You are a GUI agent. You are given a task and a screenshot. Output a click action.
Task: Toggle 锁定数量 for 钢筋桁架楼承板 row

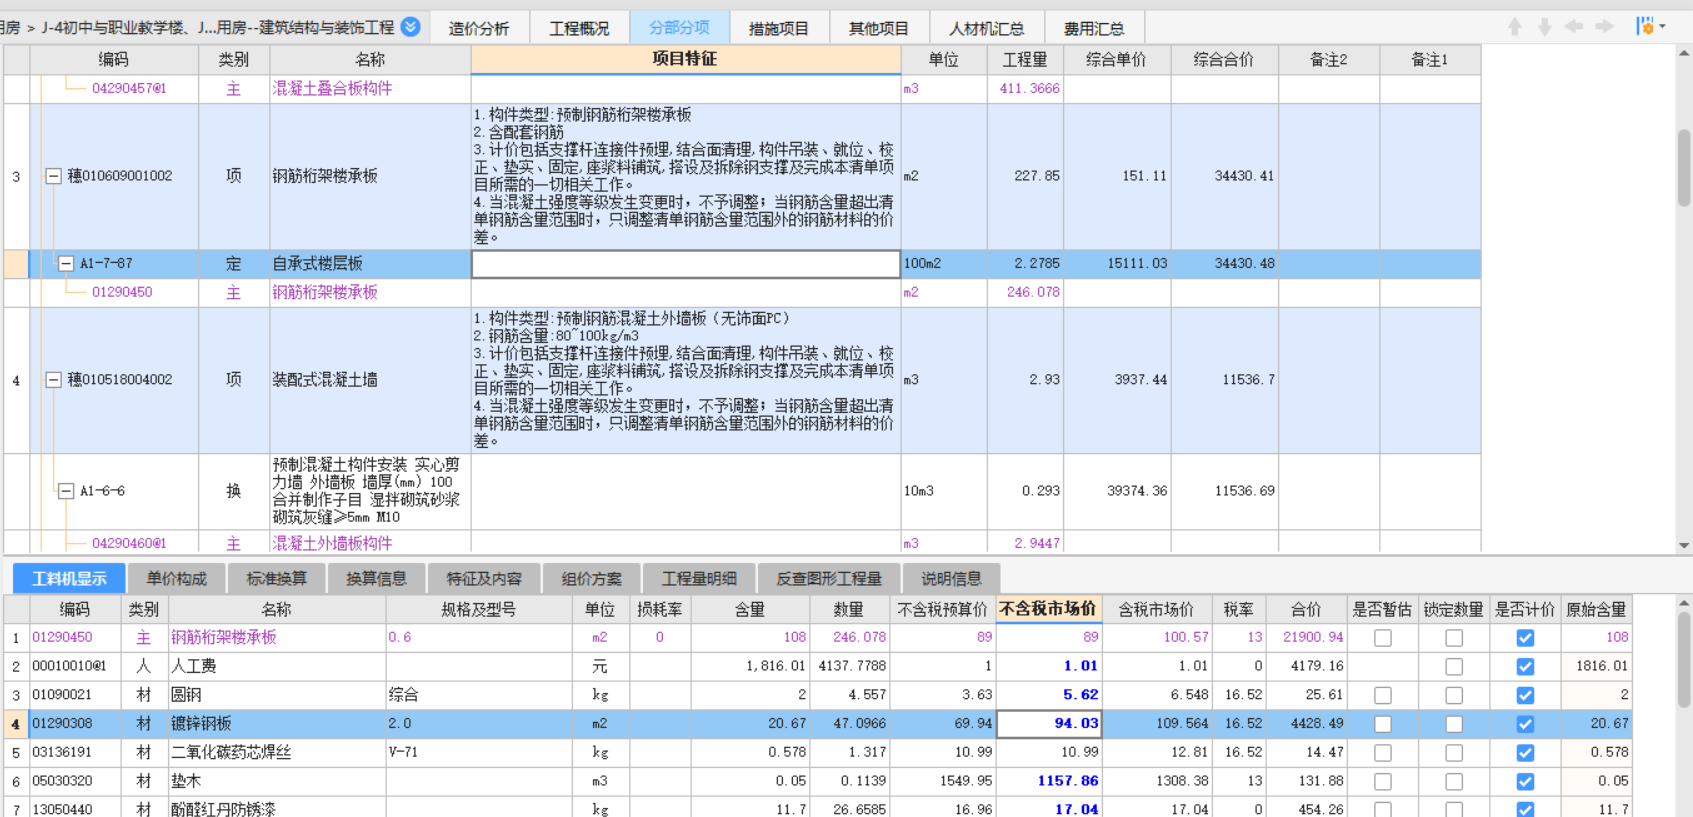tap(1454, 638)
